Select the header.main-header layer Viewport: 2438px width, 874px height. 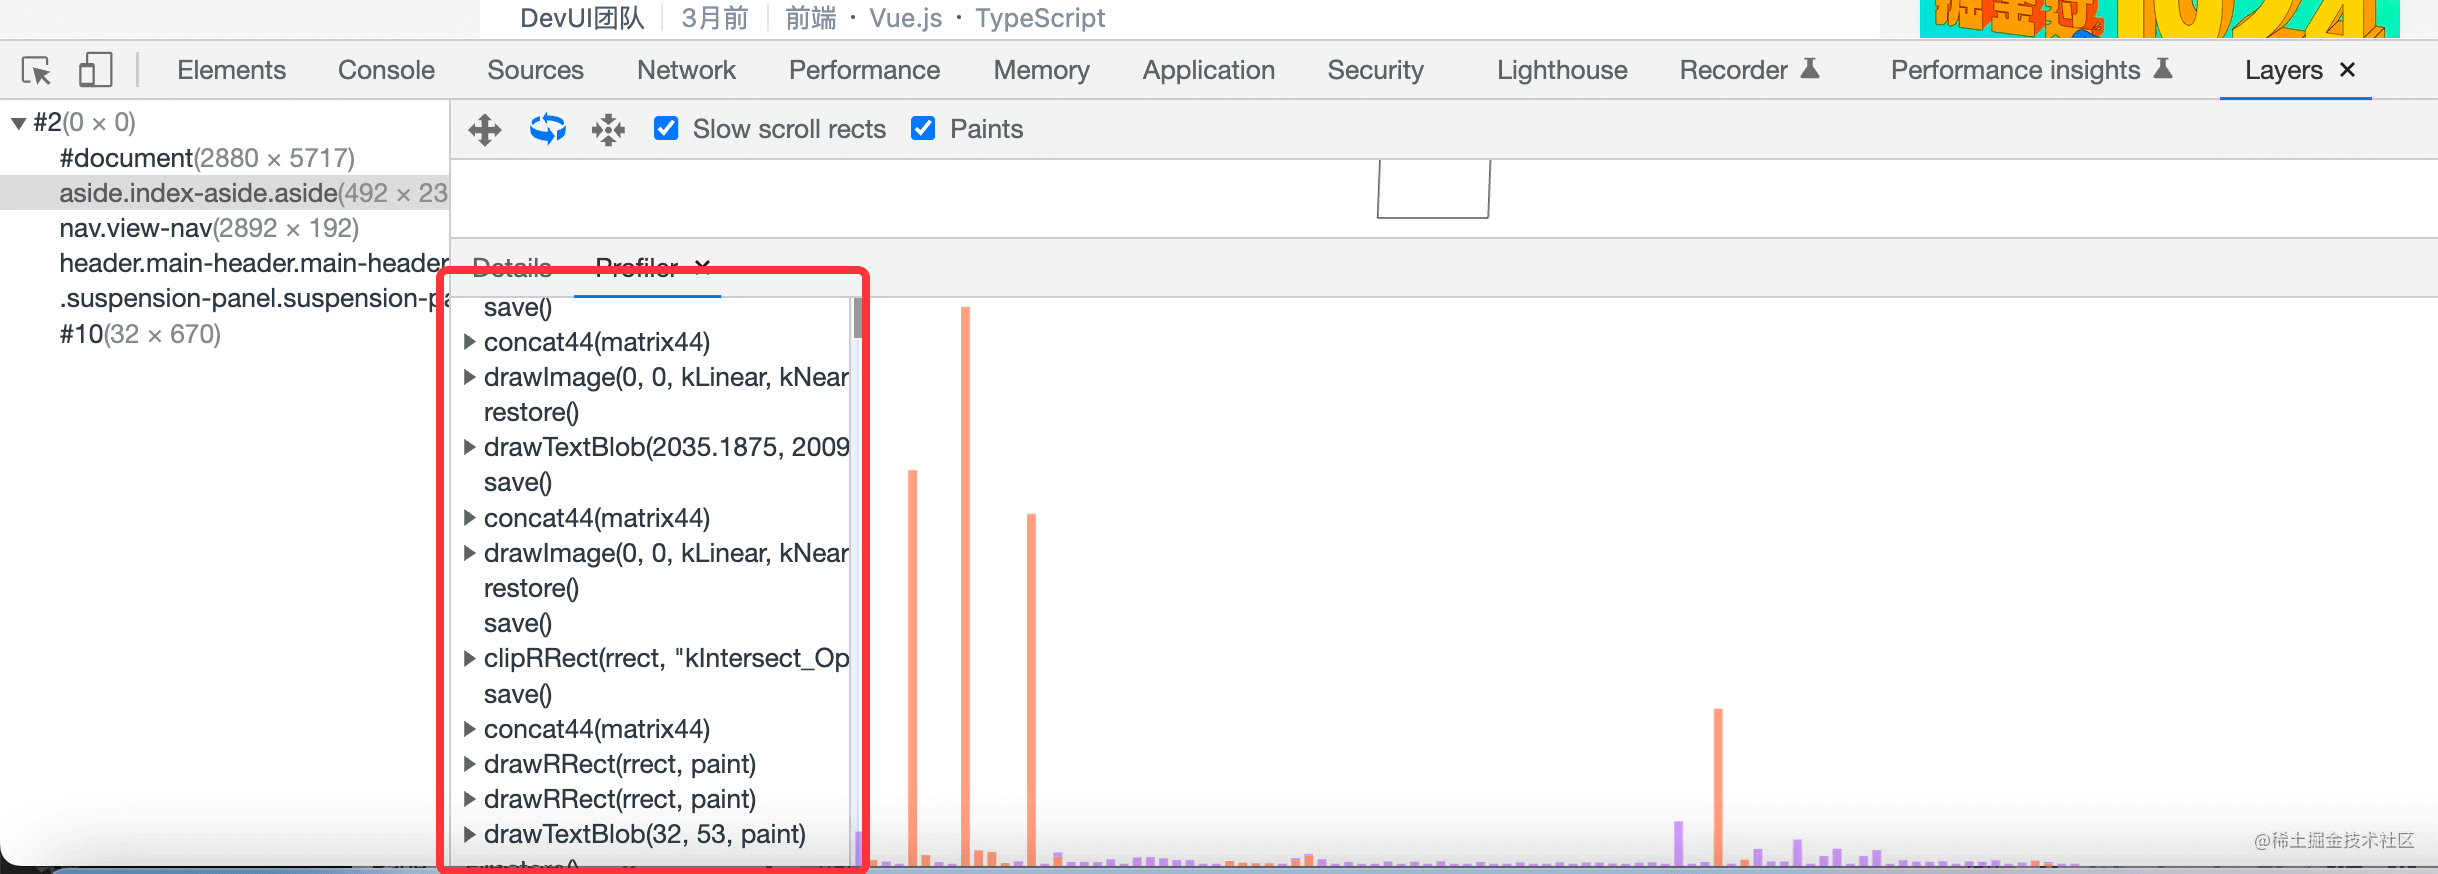click(254, 263)
